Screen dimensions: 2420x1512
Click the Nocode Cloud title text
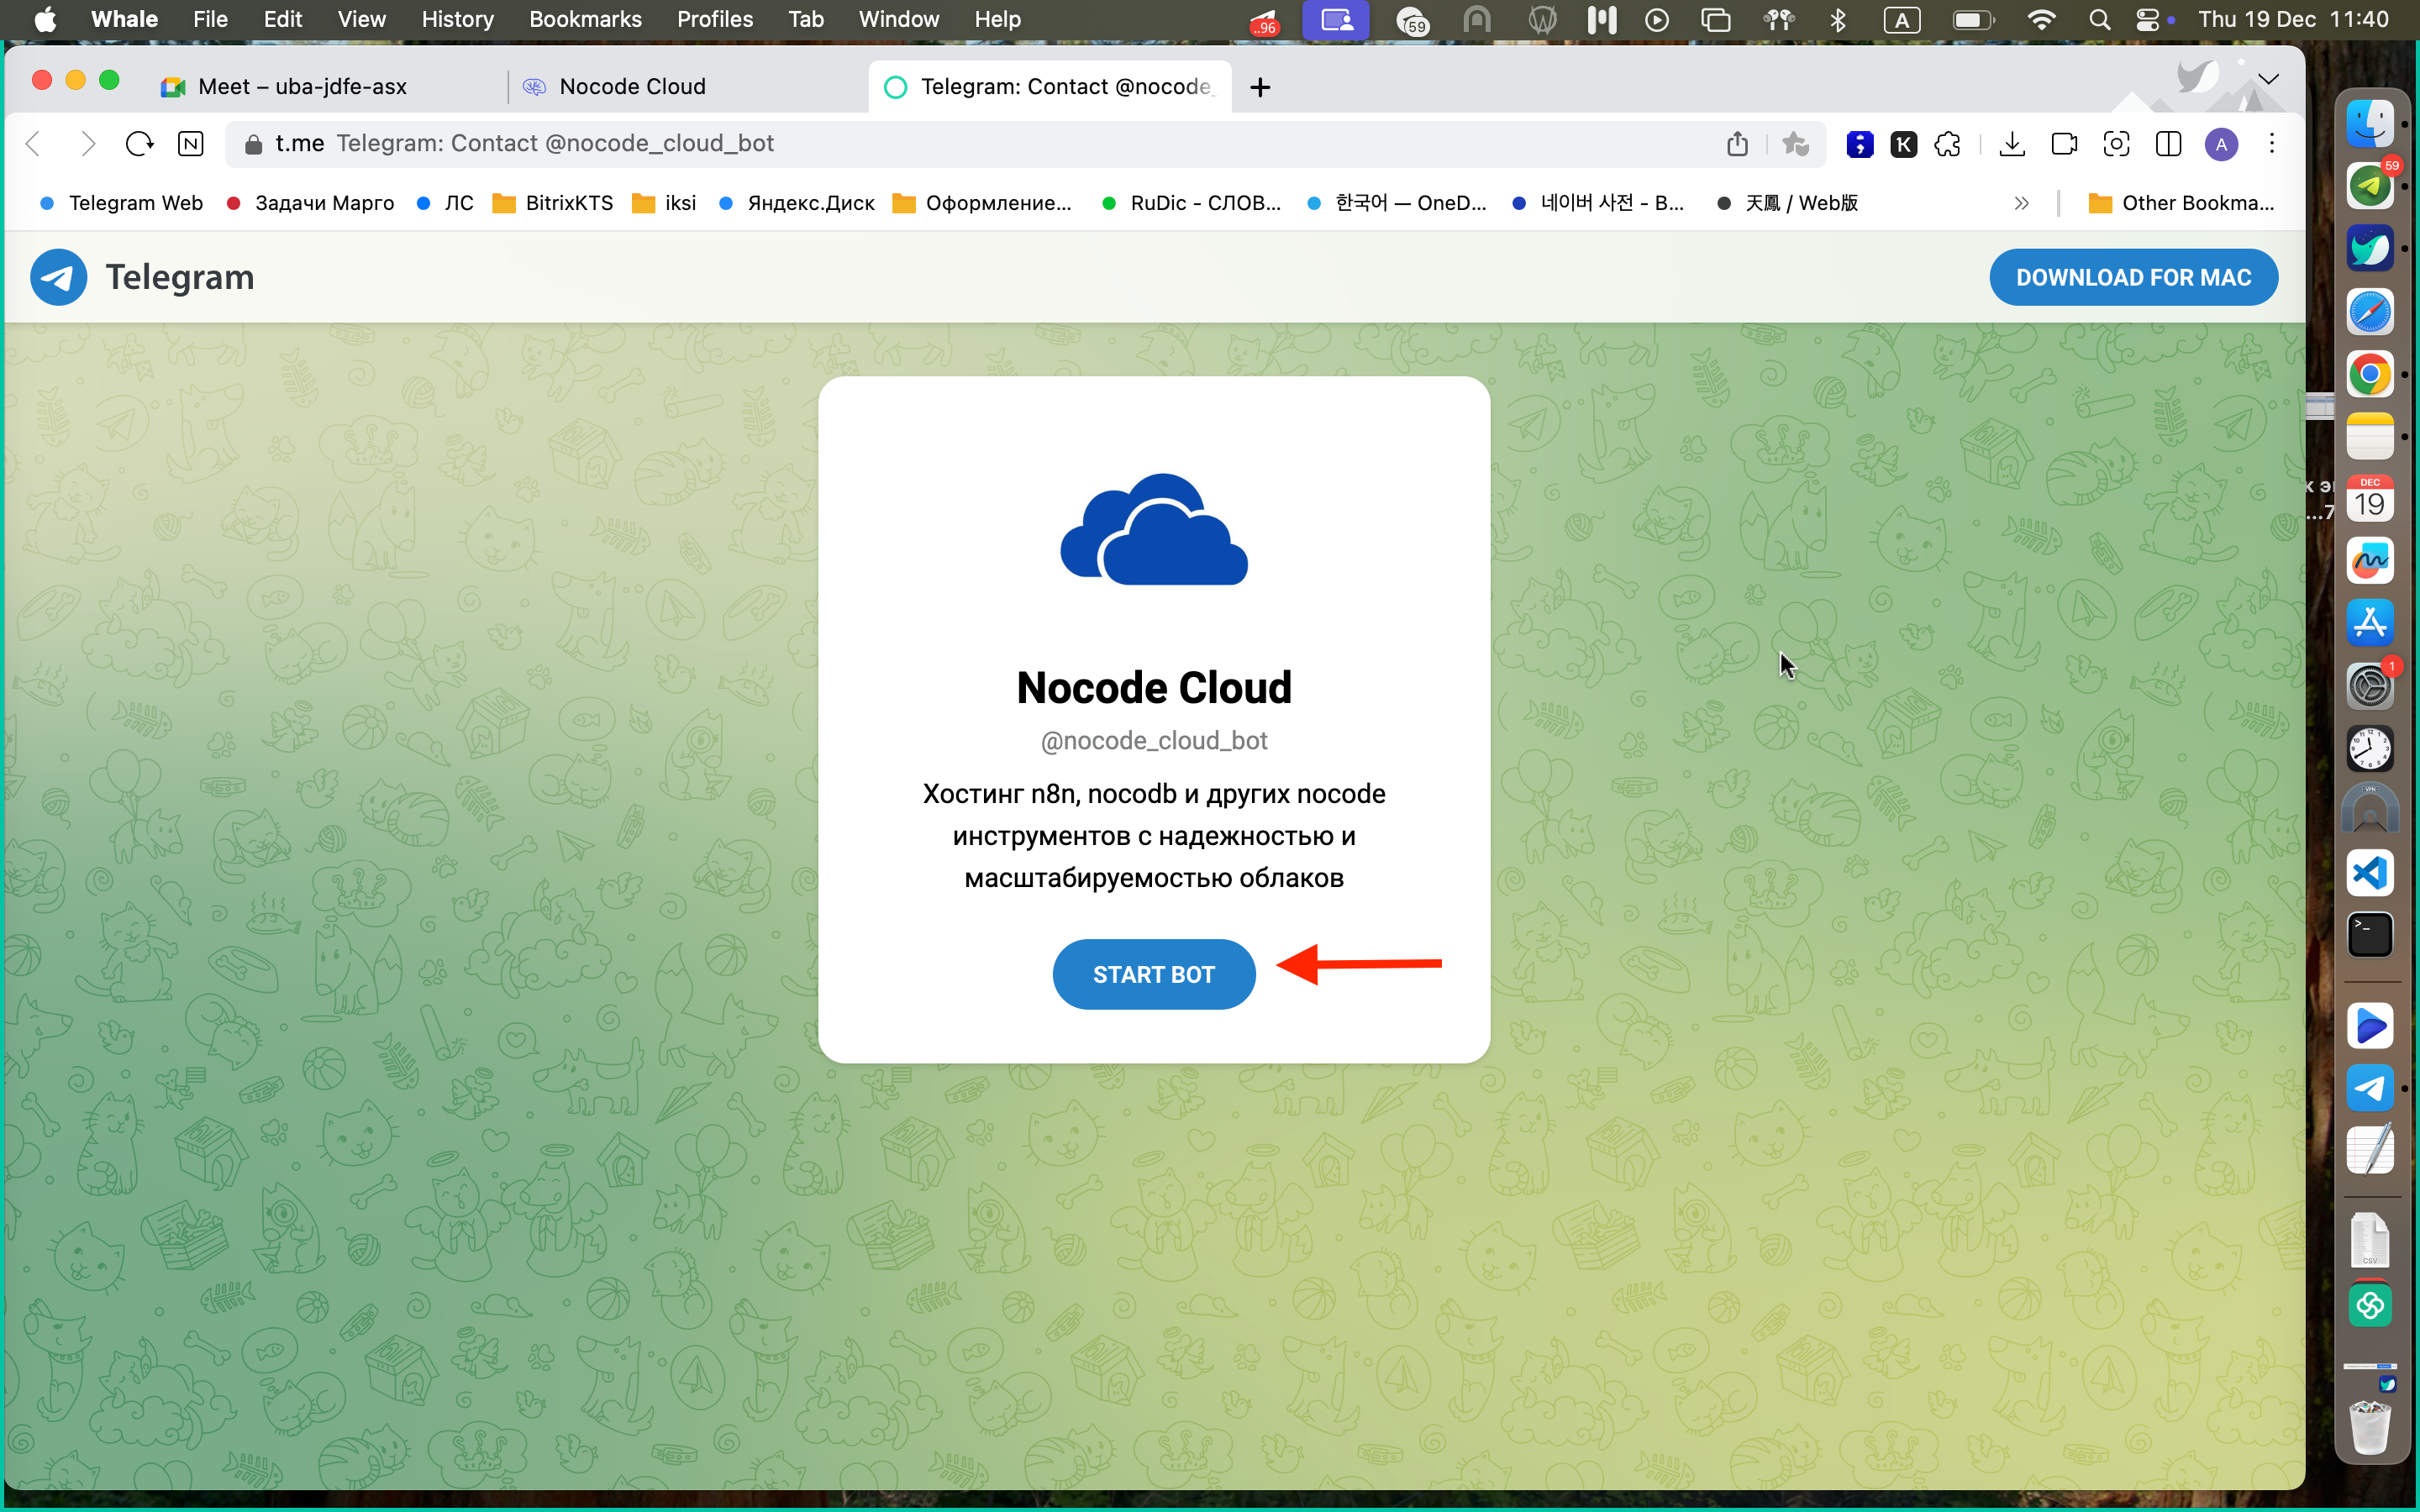pos(1153,687)
